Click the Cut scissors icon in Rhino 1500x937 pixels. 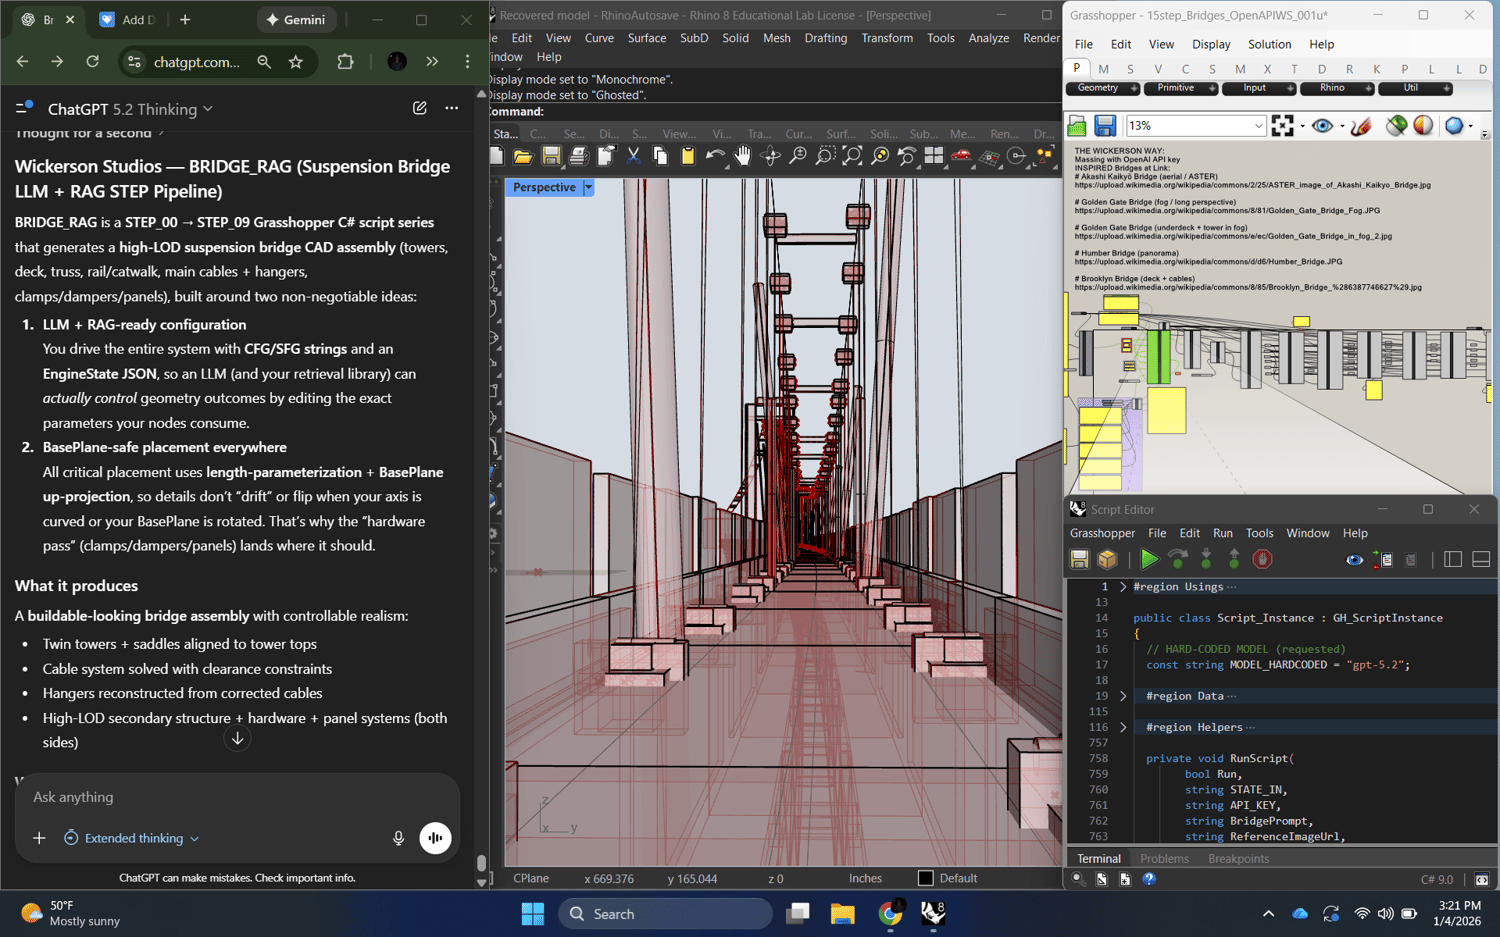633,156
